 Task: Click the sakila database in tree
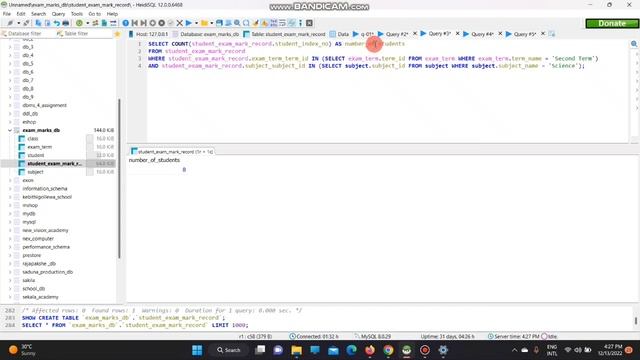click(x=29, y=280)
